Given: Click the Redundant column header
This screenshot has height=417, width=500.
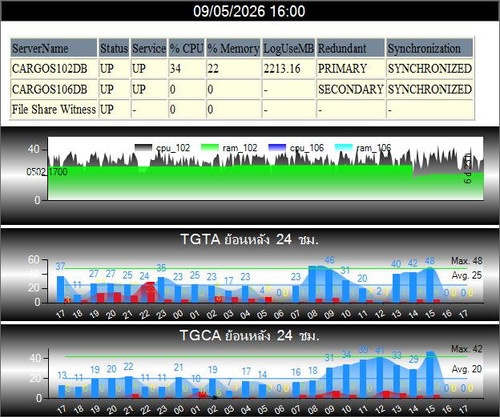Looking at the screenshot, I should coord(351,48).
